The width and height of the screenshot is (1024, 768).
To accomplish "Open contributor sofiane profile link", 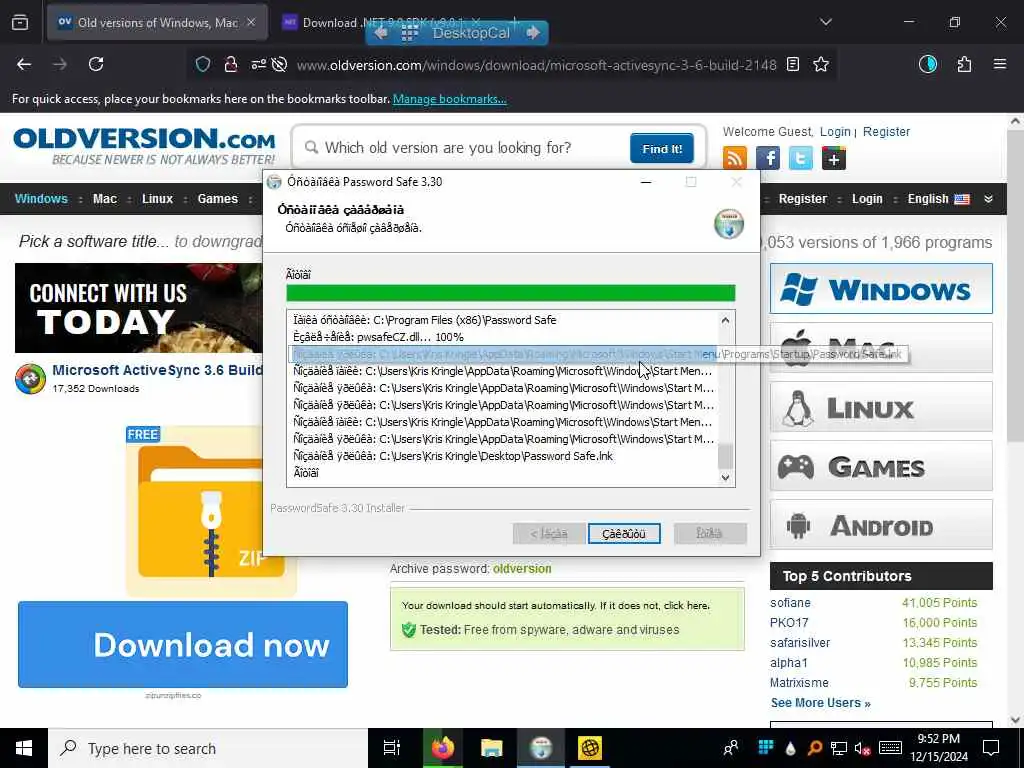I will pyautogui.click(x=790, y=603).
